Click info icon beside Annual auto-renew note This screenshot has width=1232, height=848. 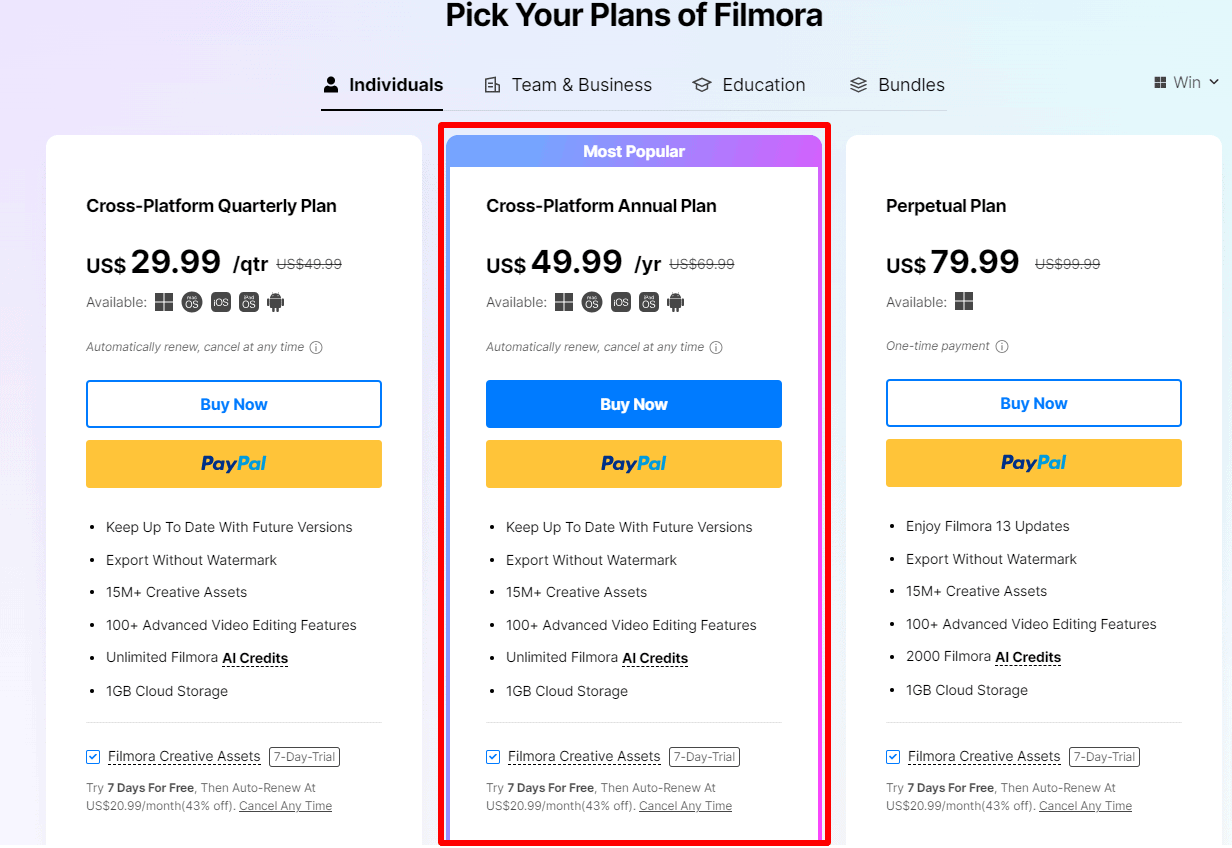point(716,348)
